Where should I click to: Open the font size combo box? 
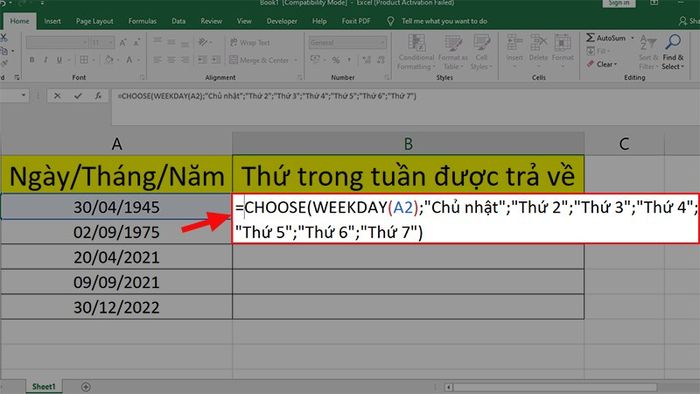tap(102, 42)
